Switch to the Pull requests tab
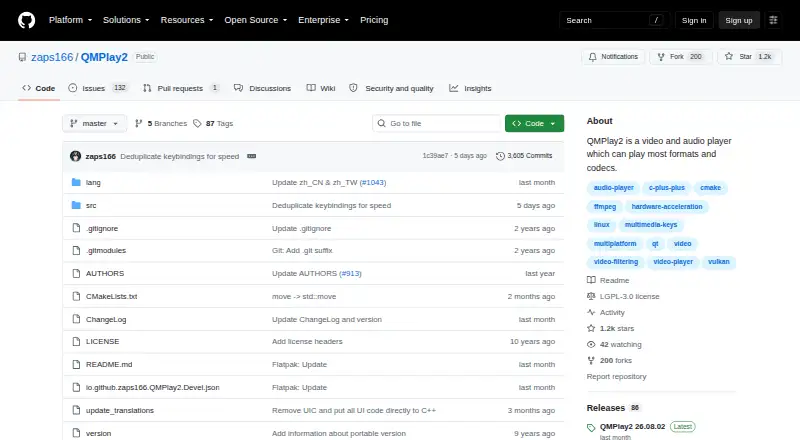Image resolution: width=800 pixels, height=440 pixels. tap(181, 88)
